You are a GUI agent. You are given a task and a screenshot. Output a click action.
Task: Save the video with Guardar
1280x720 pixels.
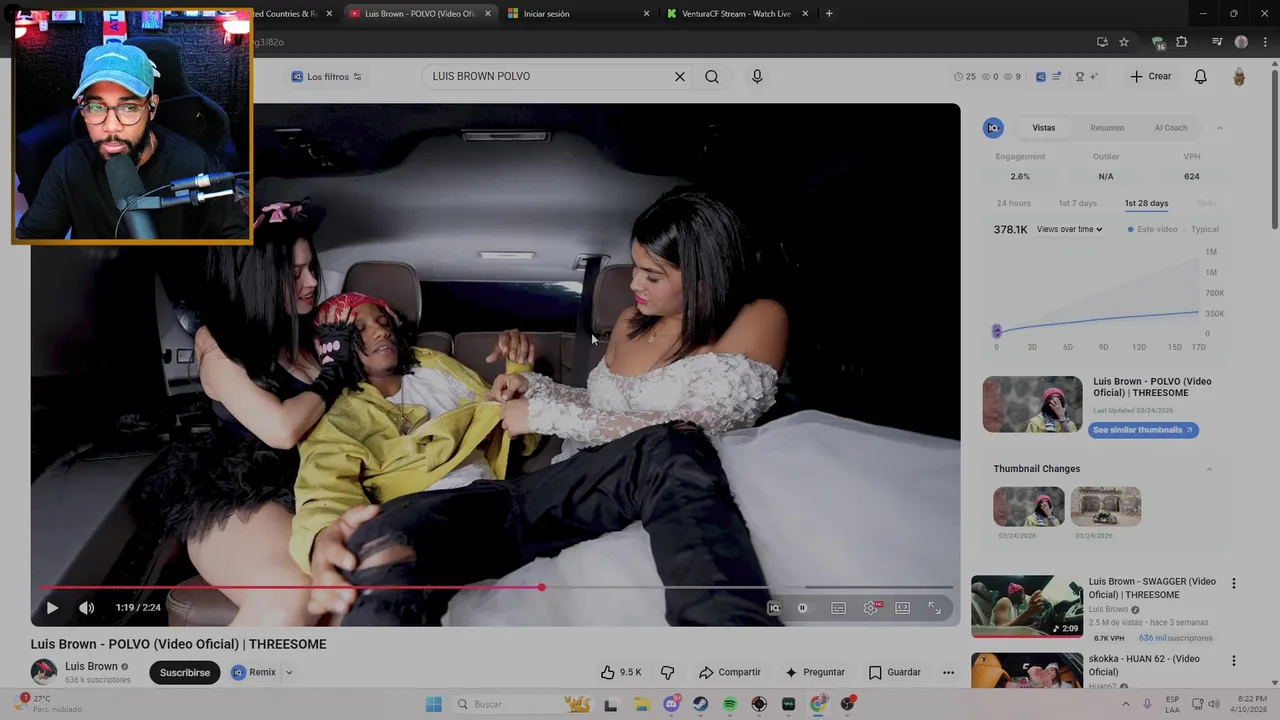pos(895,672)
